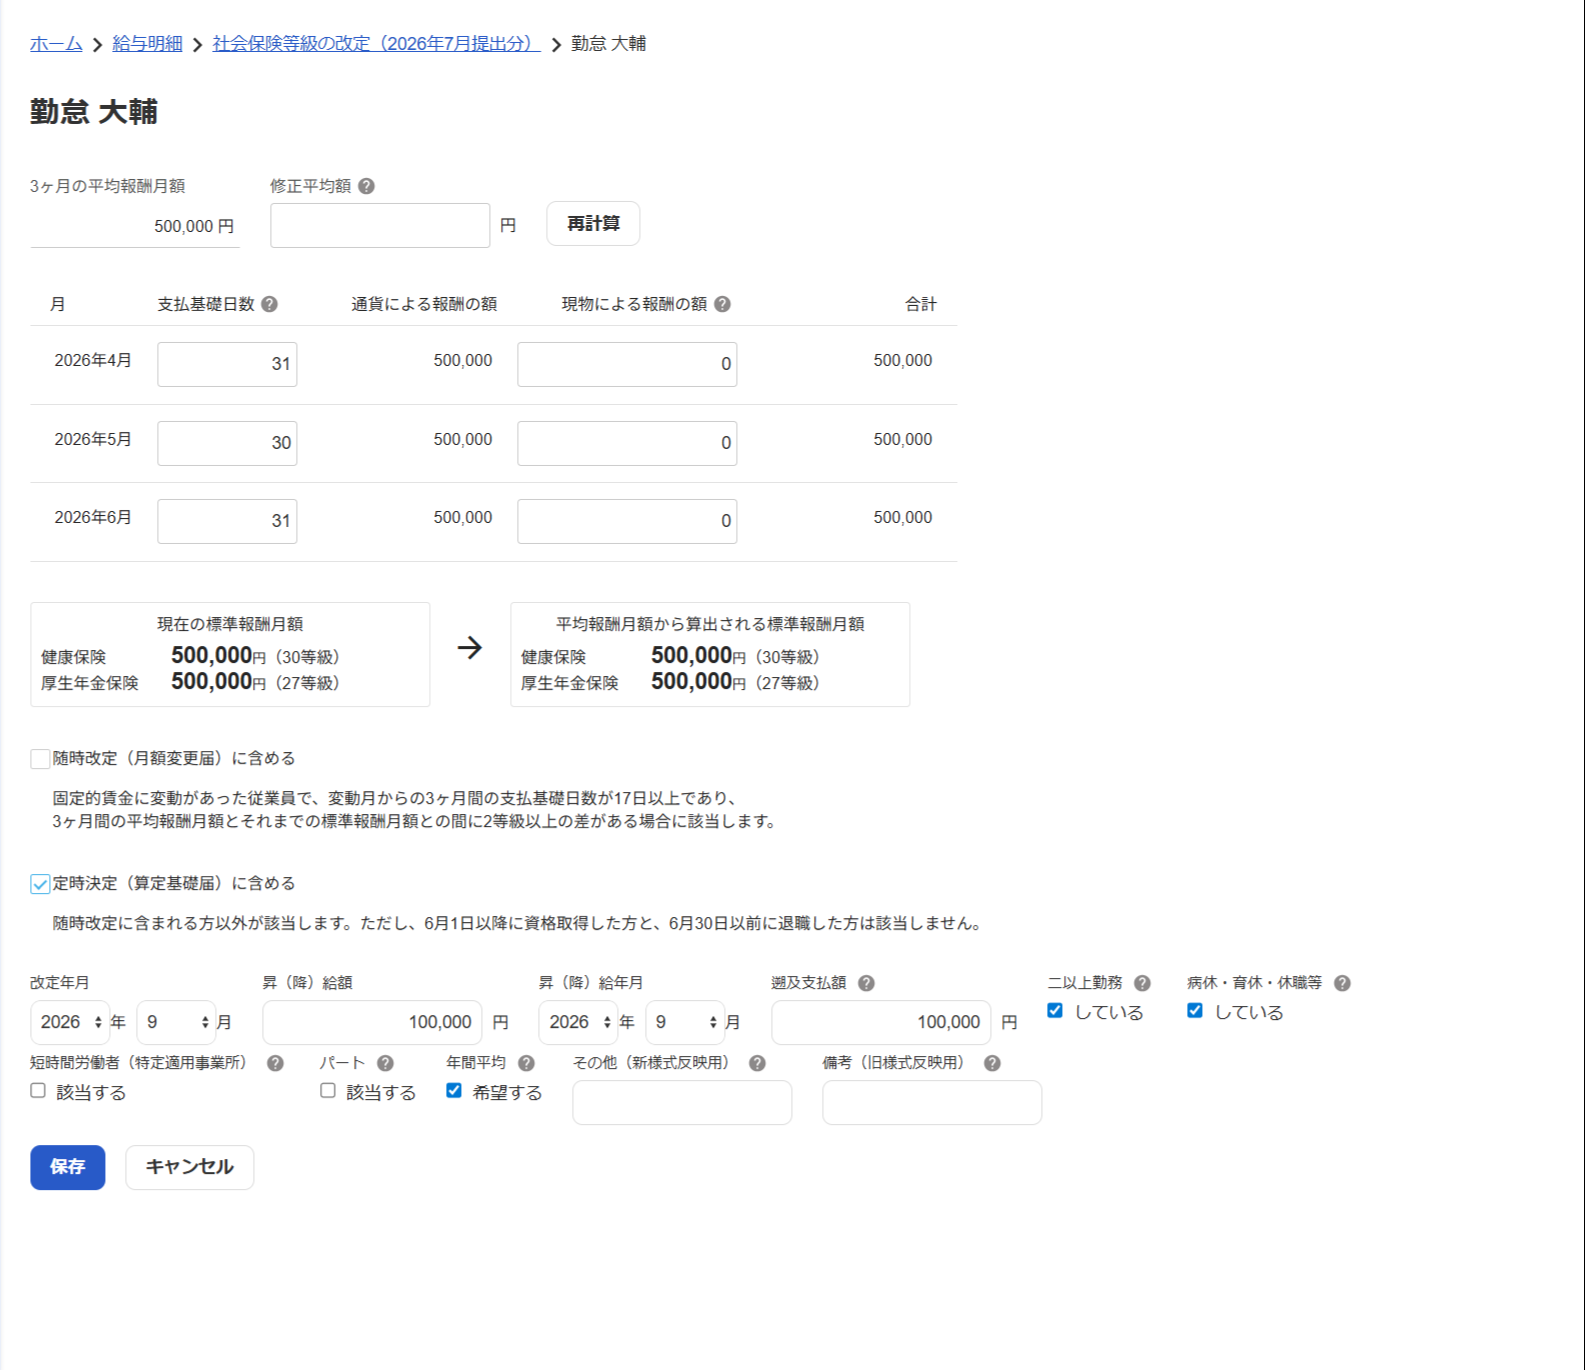Toggle 年間平均 希望する checkbox
This screenshot has height=1370, width=1585.
coord(454,1091)
